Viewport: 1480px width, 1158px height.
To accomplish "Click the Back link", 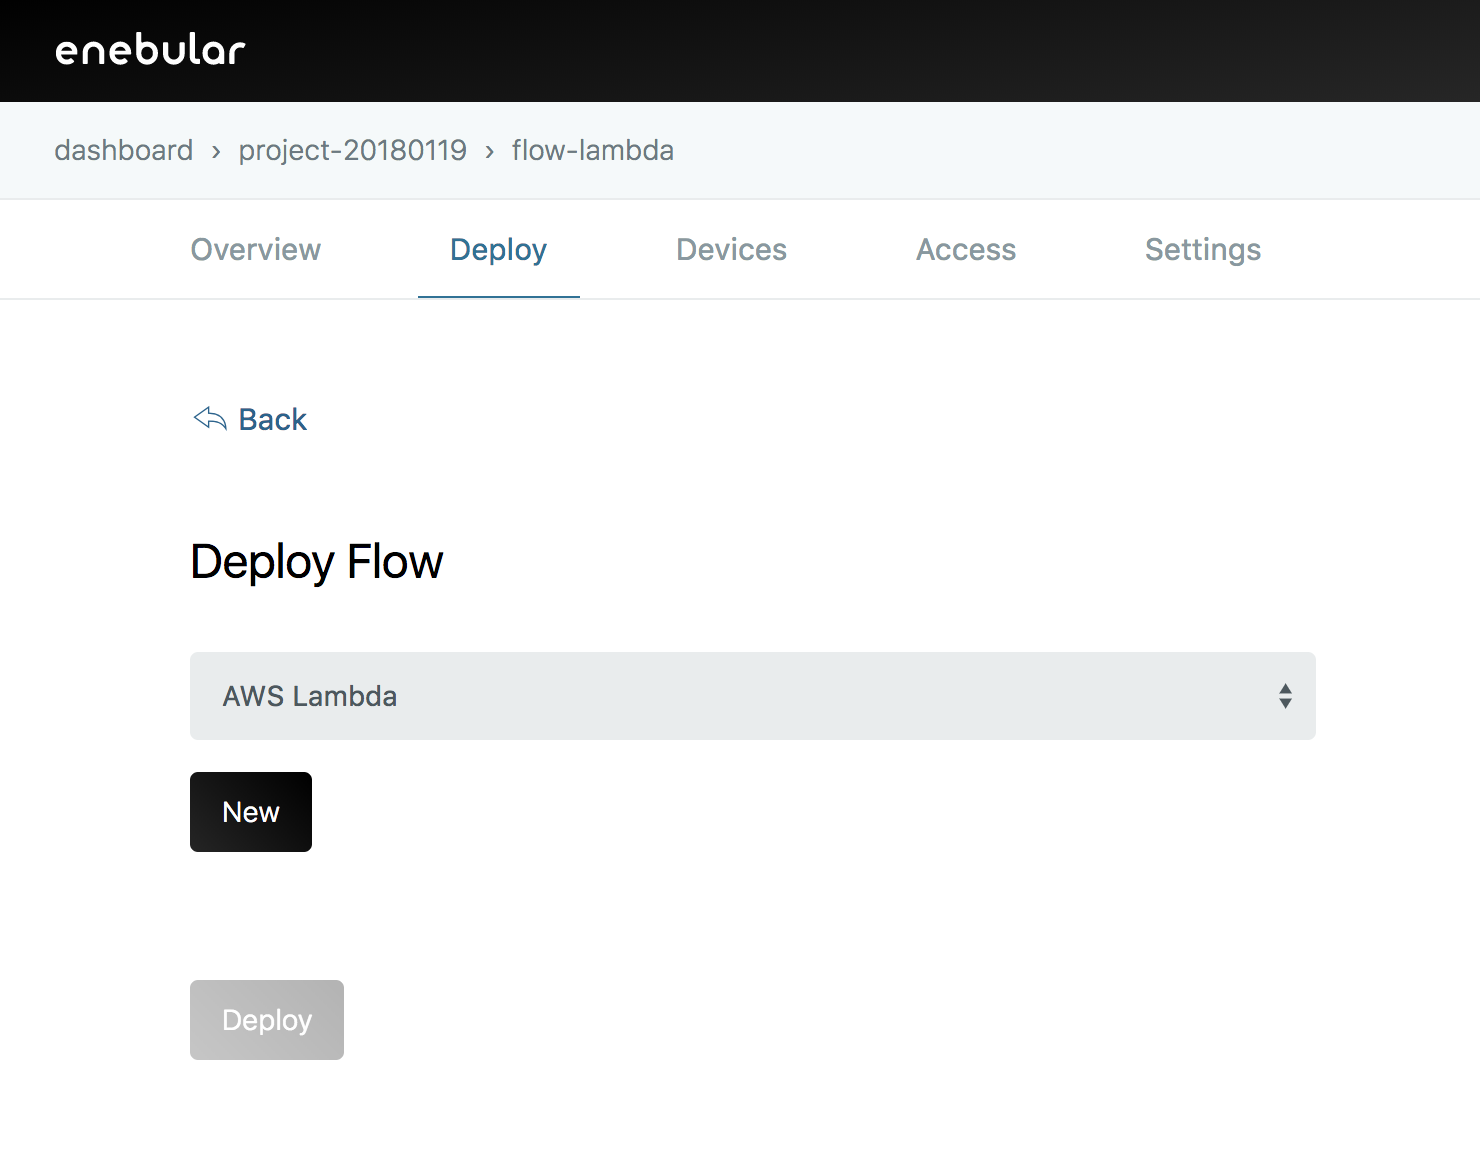I will pyautogui.click(x=272, y=419).
